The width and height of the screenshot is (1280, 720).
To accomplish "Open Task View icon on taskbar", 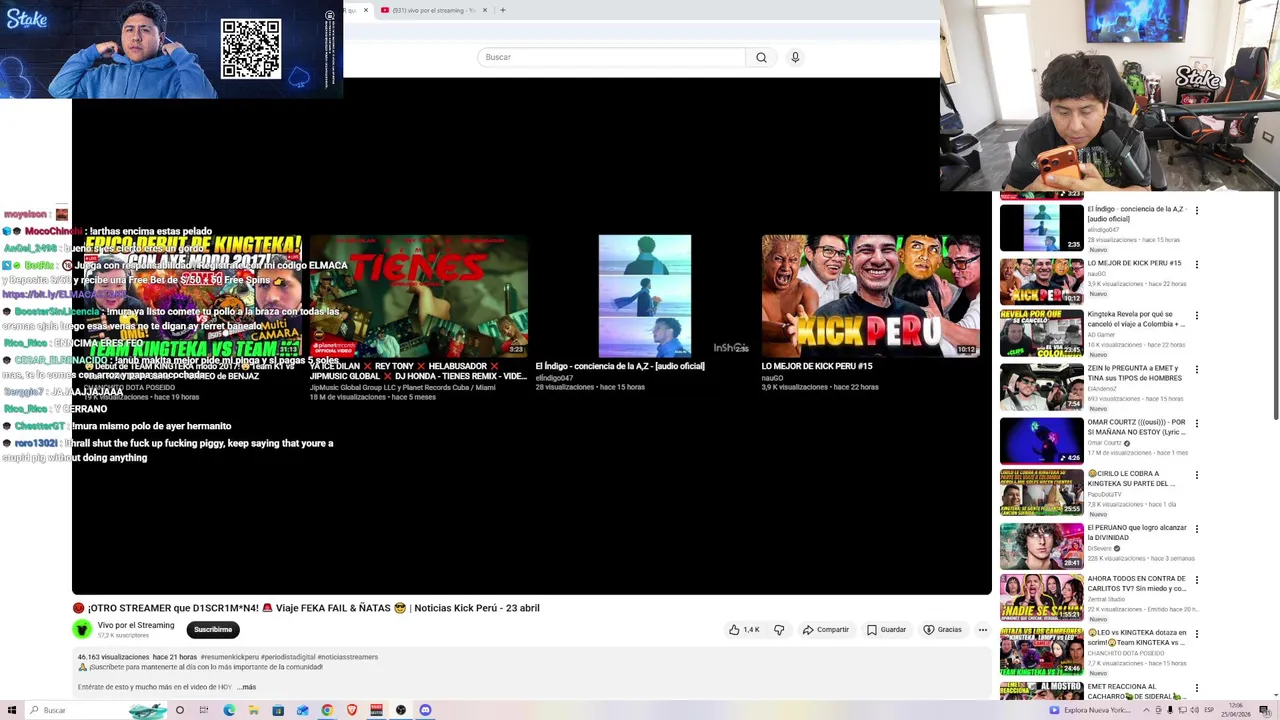I will pos(203,710).
